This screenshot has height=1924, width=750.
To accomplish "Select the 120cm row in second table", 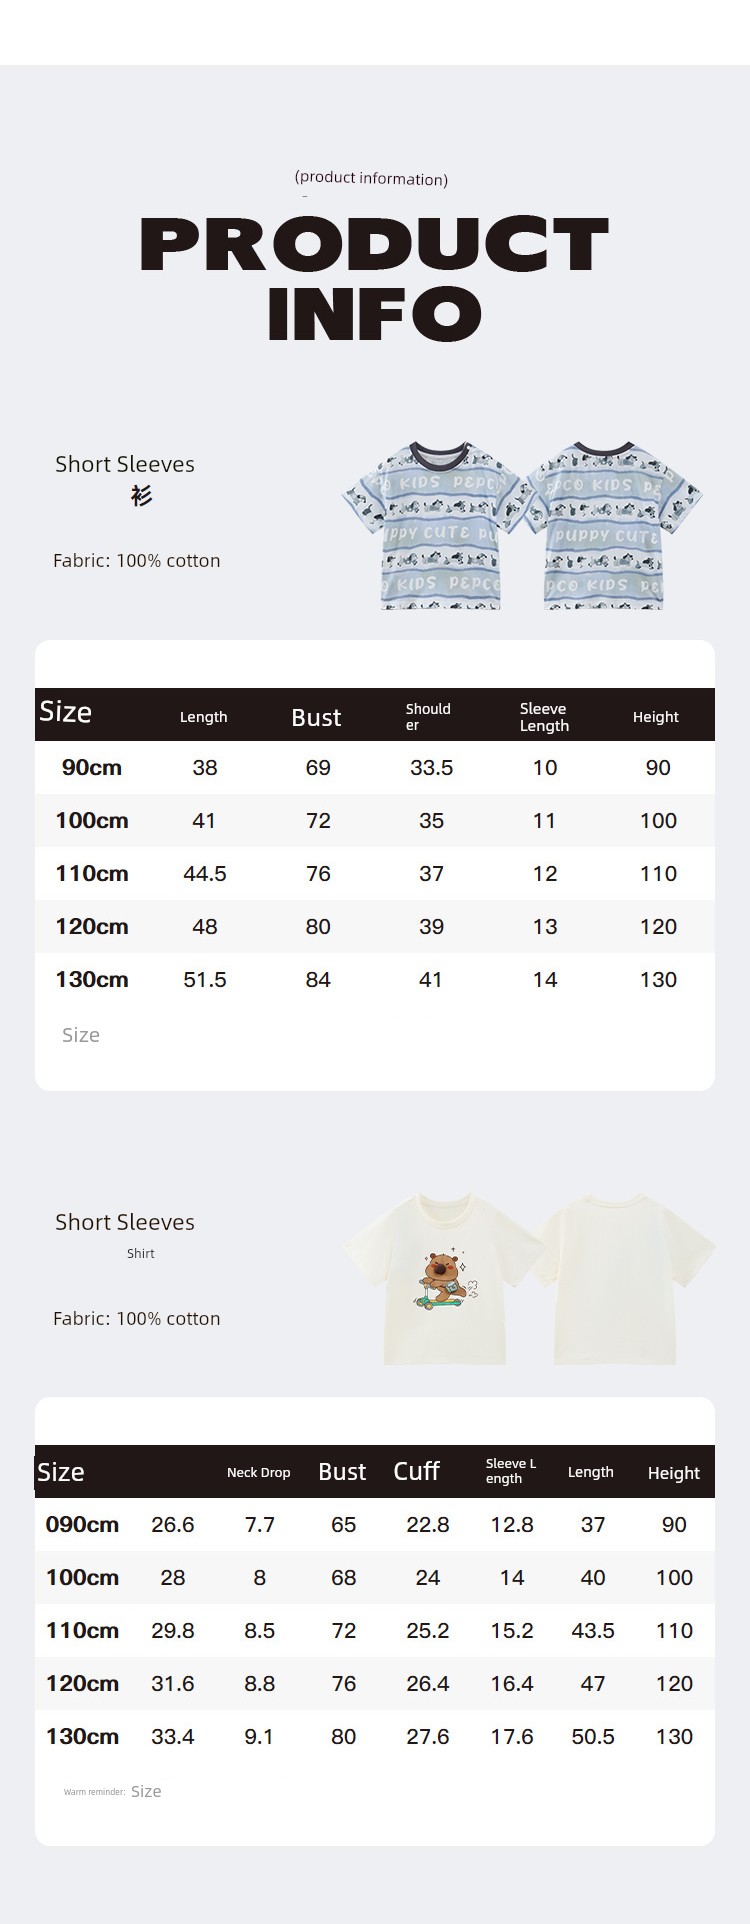I will pyautogui.click(x=375, y=1683).
